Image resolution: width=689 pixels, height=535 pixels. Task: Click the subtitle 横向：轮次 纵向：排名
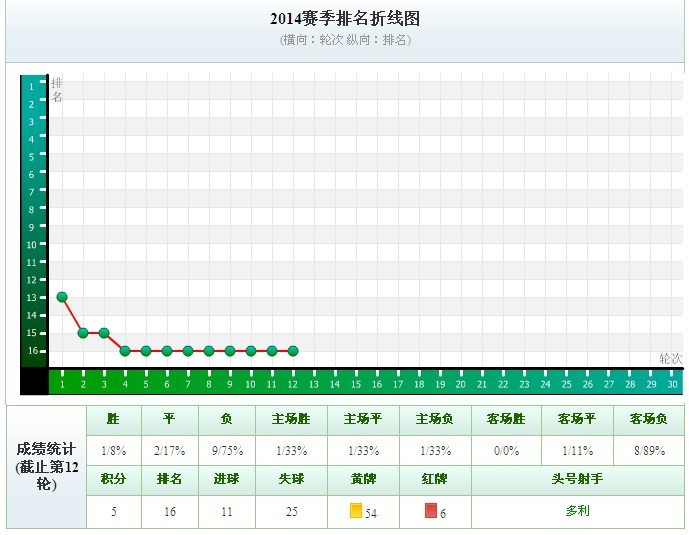(345, 40)
